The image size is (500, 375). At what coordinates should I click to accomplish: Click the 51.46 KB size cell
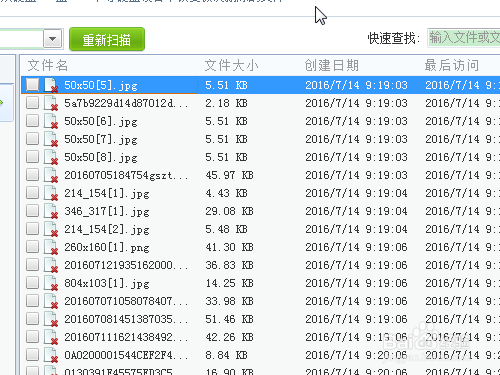(x=229, y=319)
